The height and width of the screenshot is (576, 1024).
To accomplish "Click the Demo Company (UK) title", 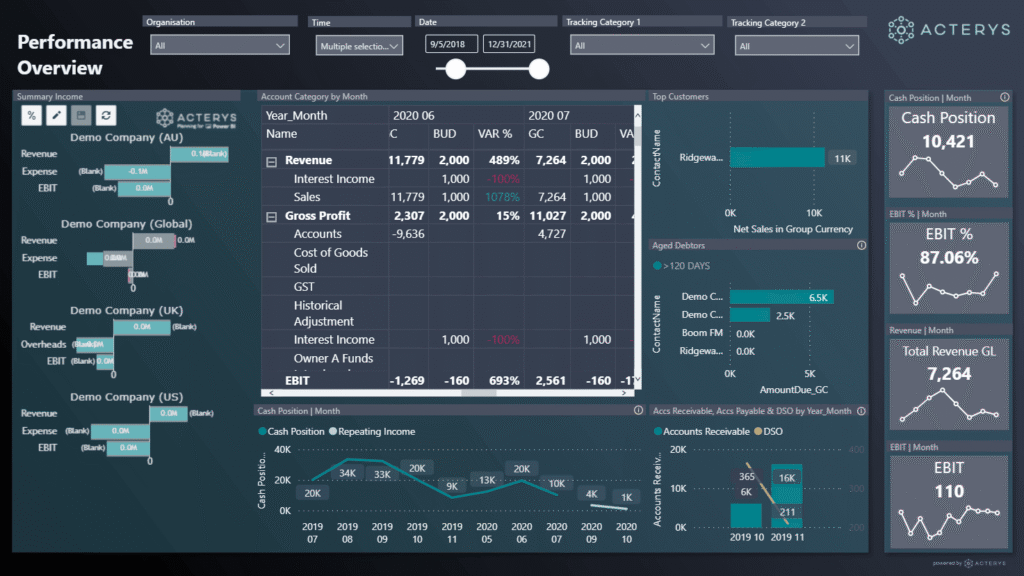I will click(x=127, y=310).
